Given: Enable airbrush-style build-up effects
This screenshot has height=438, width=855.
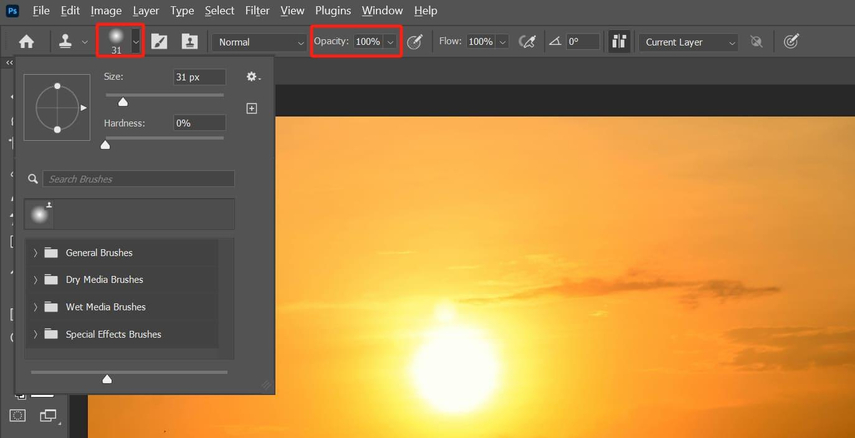Looking at the screenshot, I should (528, 42).
